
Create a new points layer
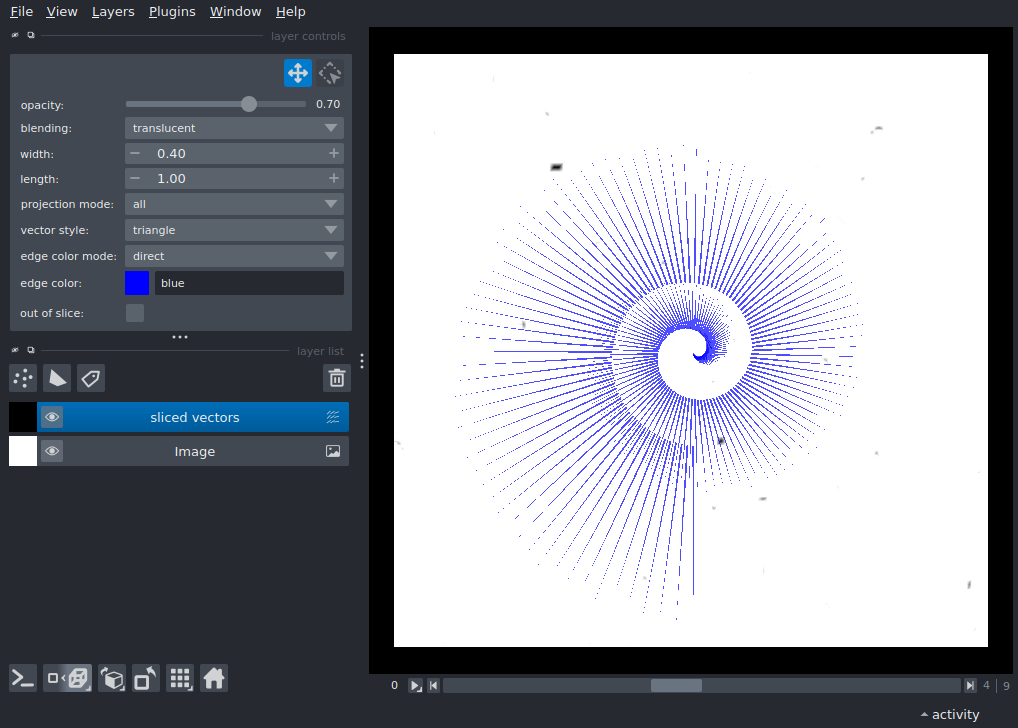[23, 378]
